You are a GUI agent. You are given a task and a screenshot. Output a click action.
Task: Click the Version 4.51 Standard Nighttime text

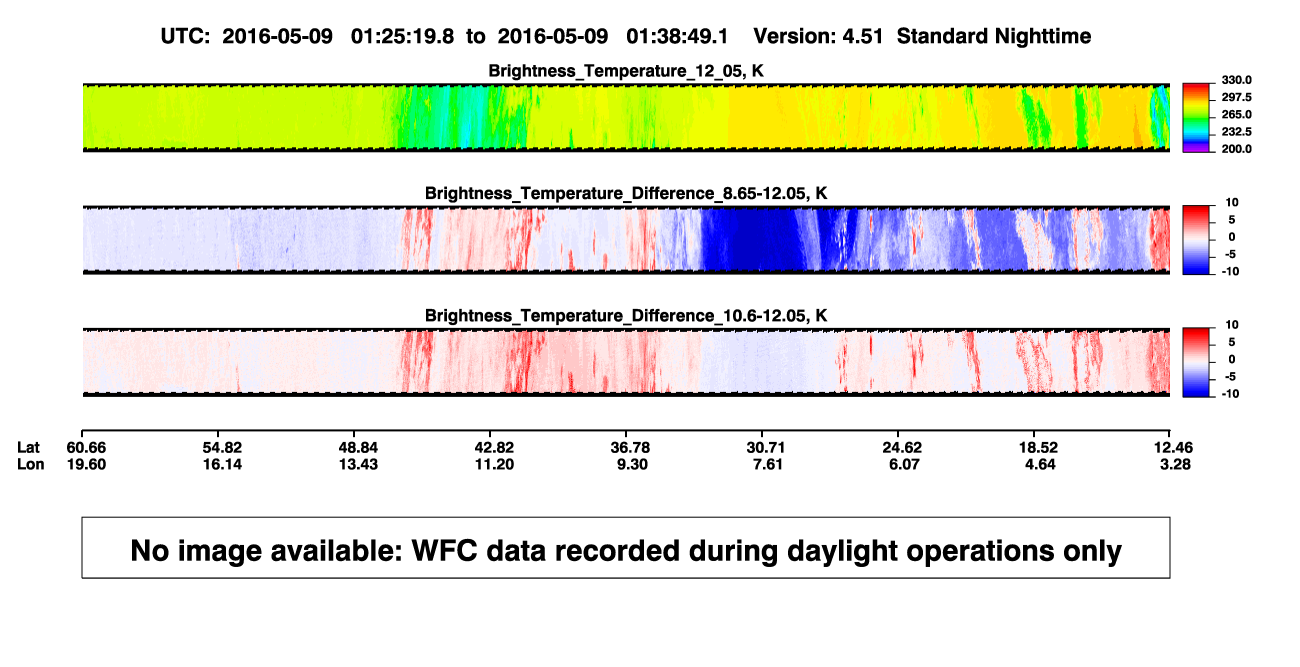pos(922,36)
